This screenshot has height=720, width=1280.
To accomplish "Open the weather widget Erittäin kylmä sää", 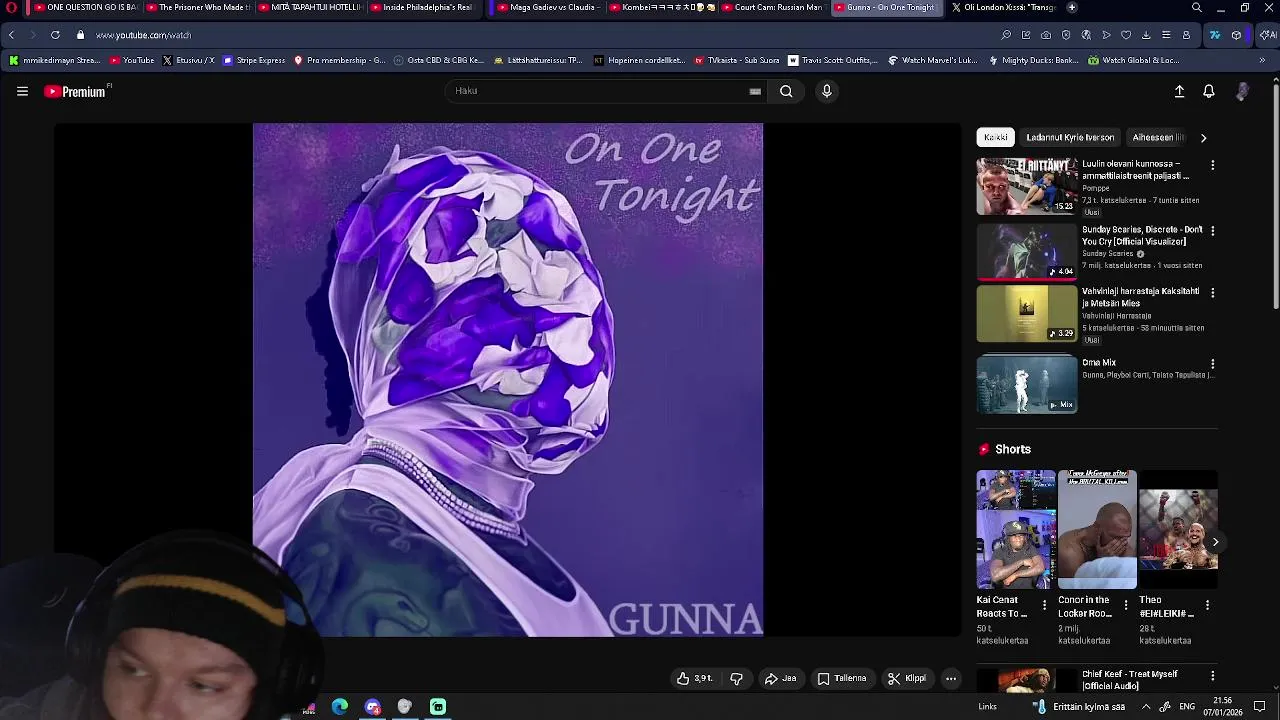I will coord(1080,707).
